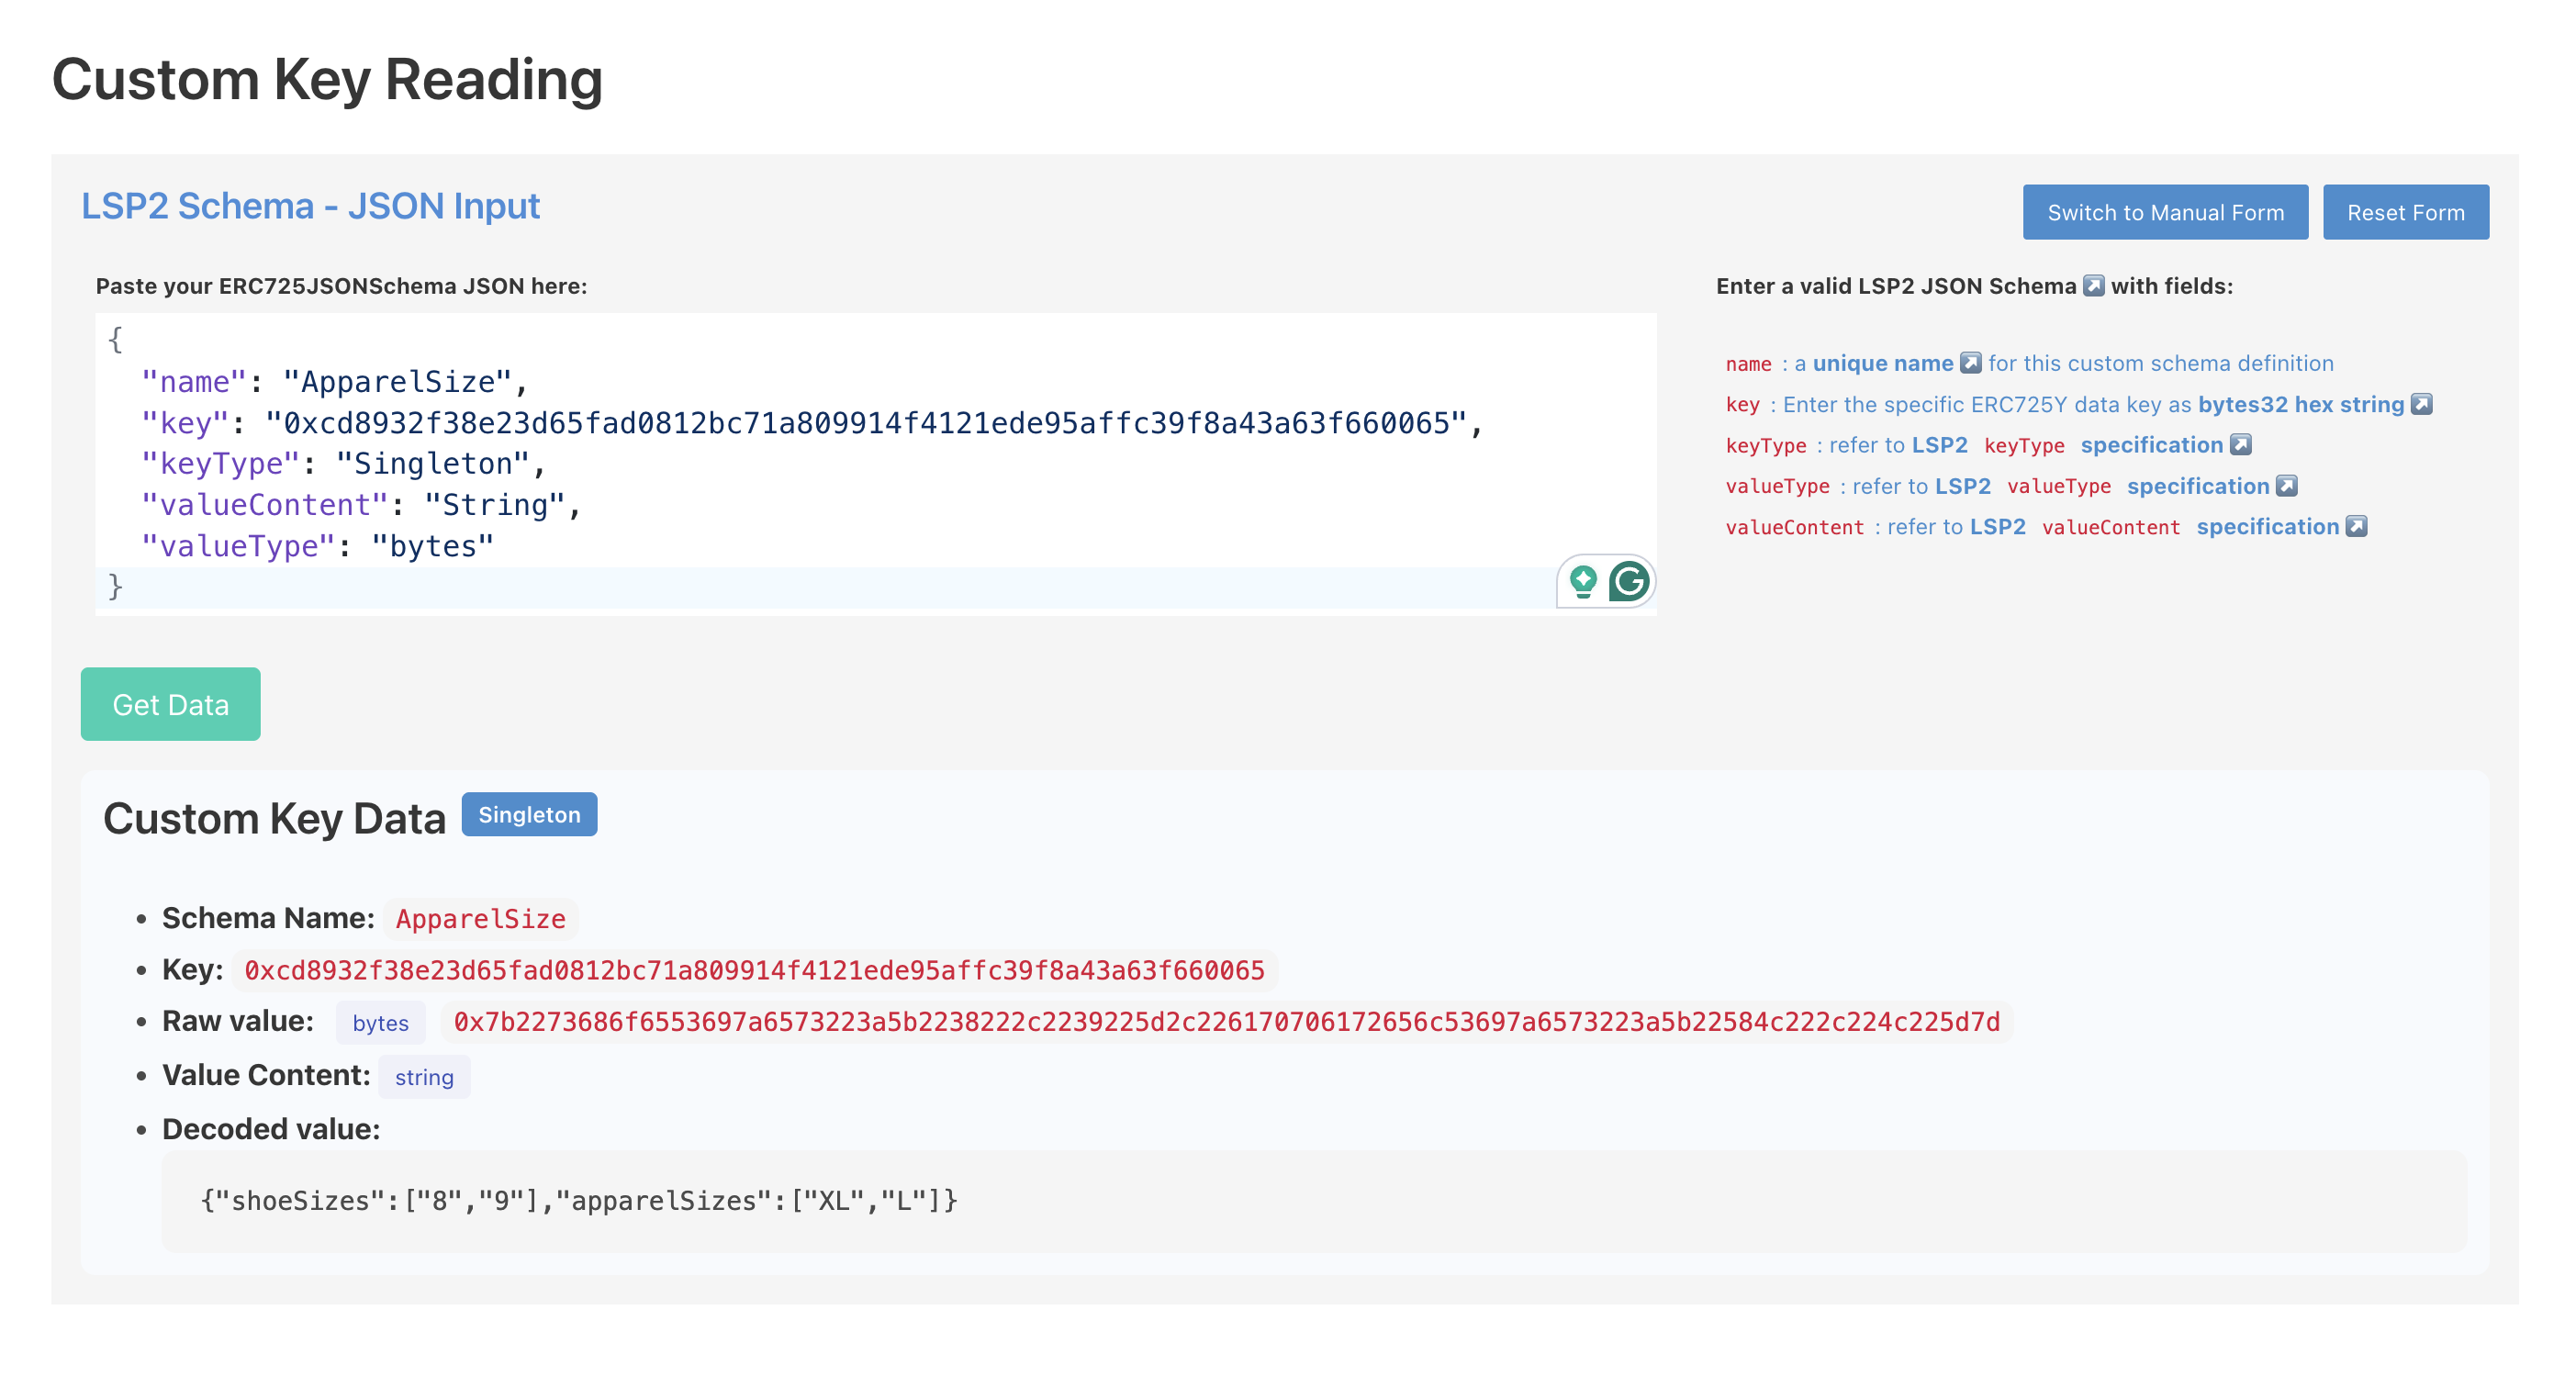
Task: Open the bytes32 hex string external link icon
Action: pyautogui.click(x=2423, y=404)
